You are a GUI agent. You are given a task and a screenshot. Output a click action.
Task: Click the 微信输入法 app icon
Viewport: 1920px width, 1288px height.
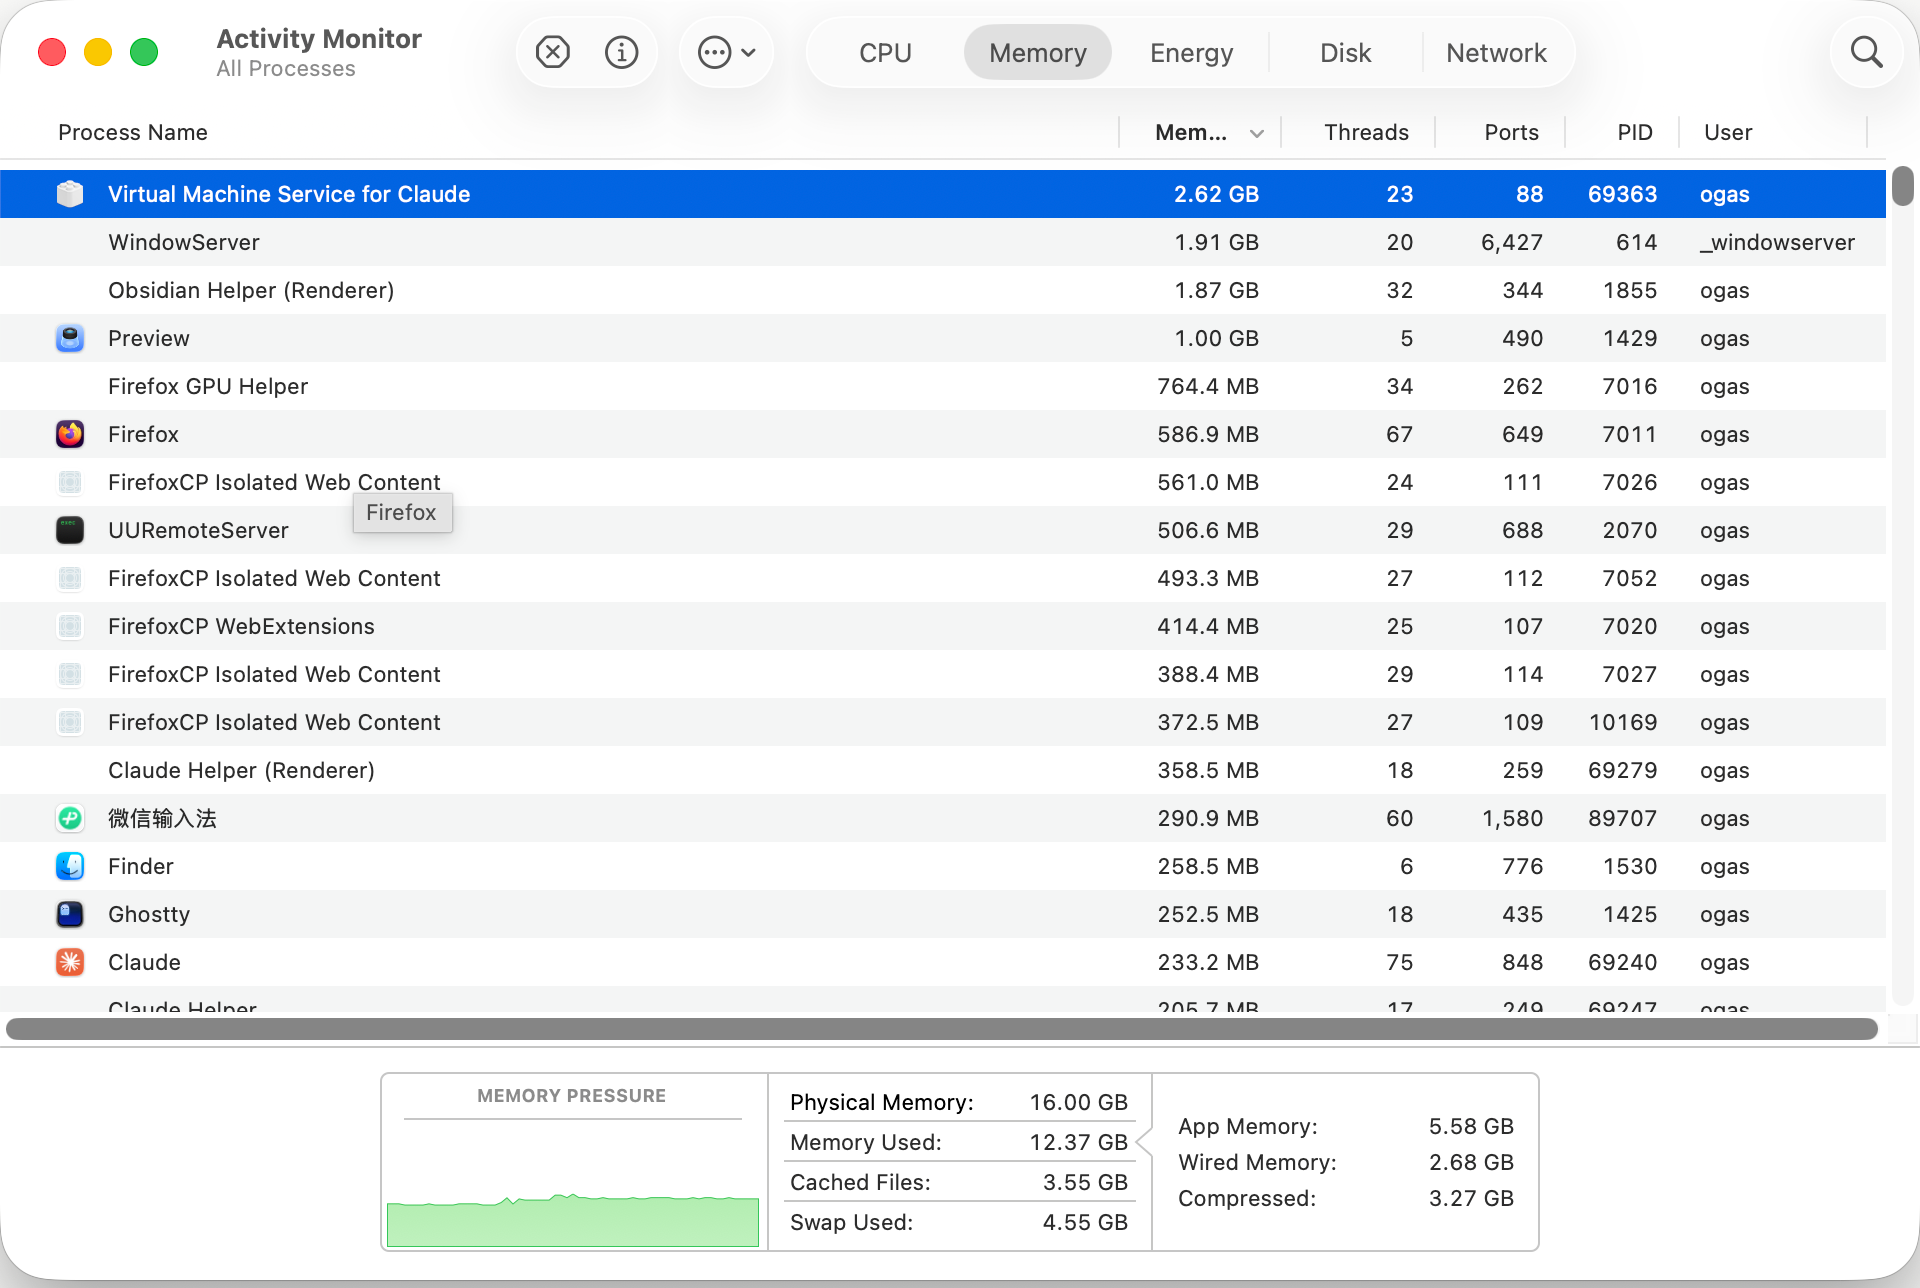pyautogui.click(x=70, y=818)
